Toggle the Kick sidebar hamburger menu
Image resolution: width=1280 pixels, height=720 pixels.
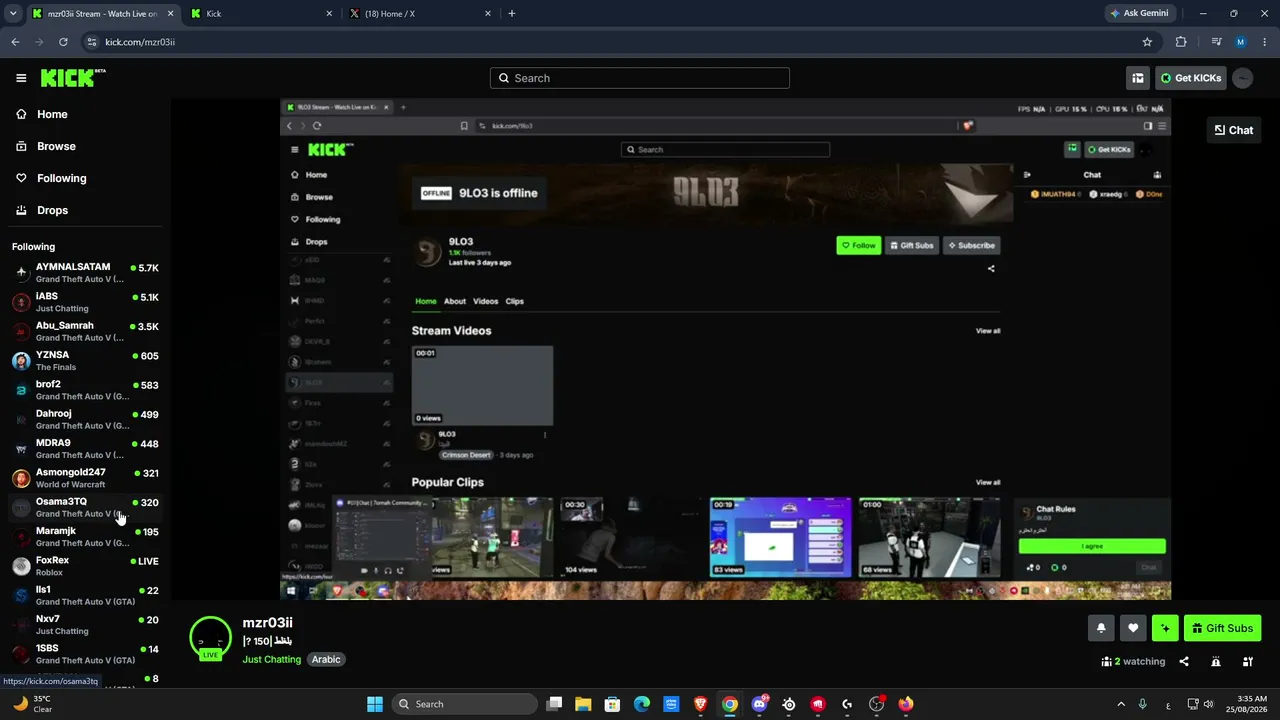[x=21, y=78]
